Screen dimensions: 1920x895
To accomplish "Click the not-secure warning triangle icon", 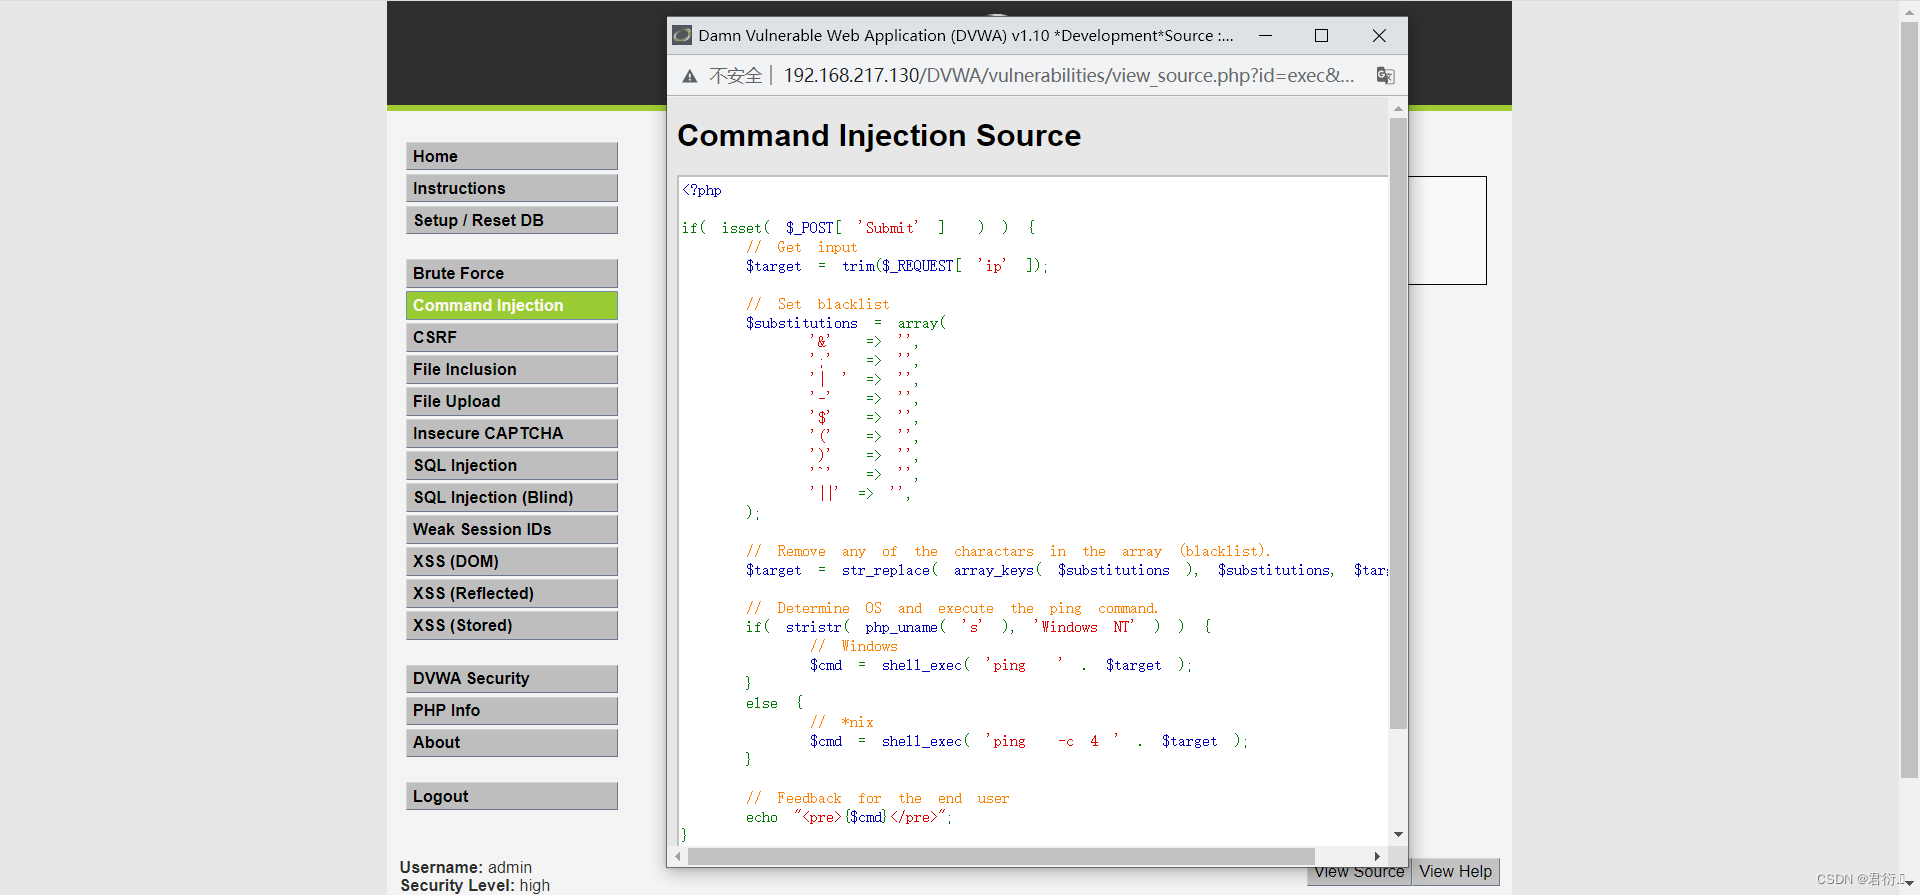I will tap(689, 76).
